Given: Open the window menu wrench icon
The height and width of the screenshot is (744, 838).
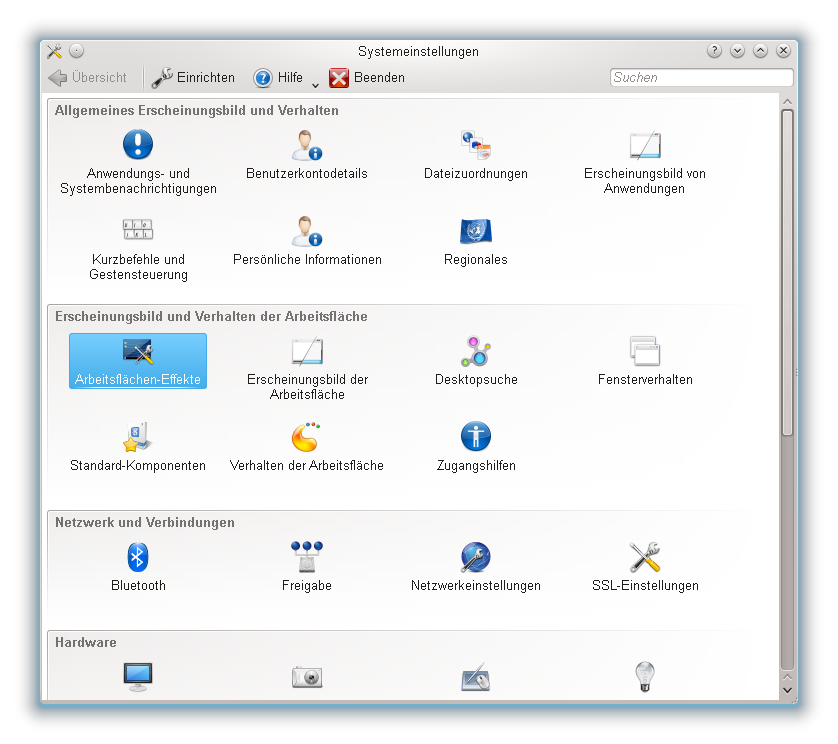Looking at the screenshot, I should [x=54, y=51].
